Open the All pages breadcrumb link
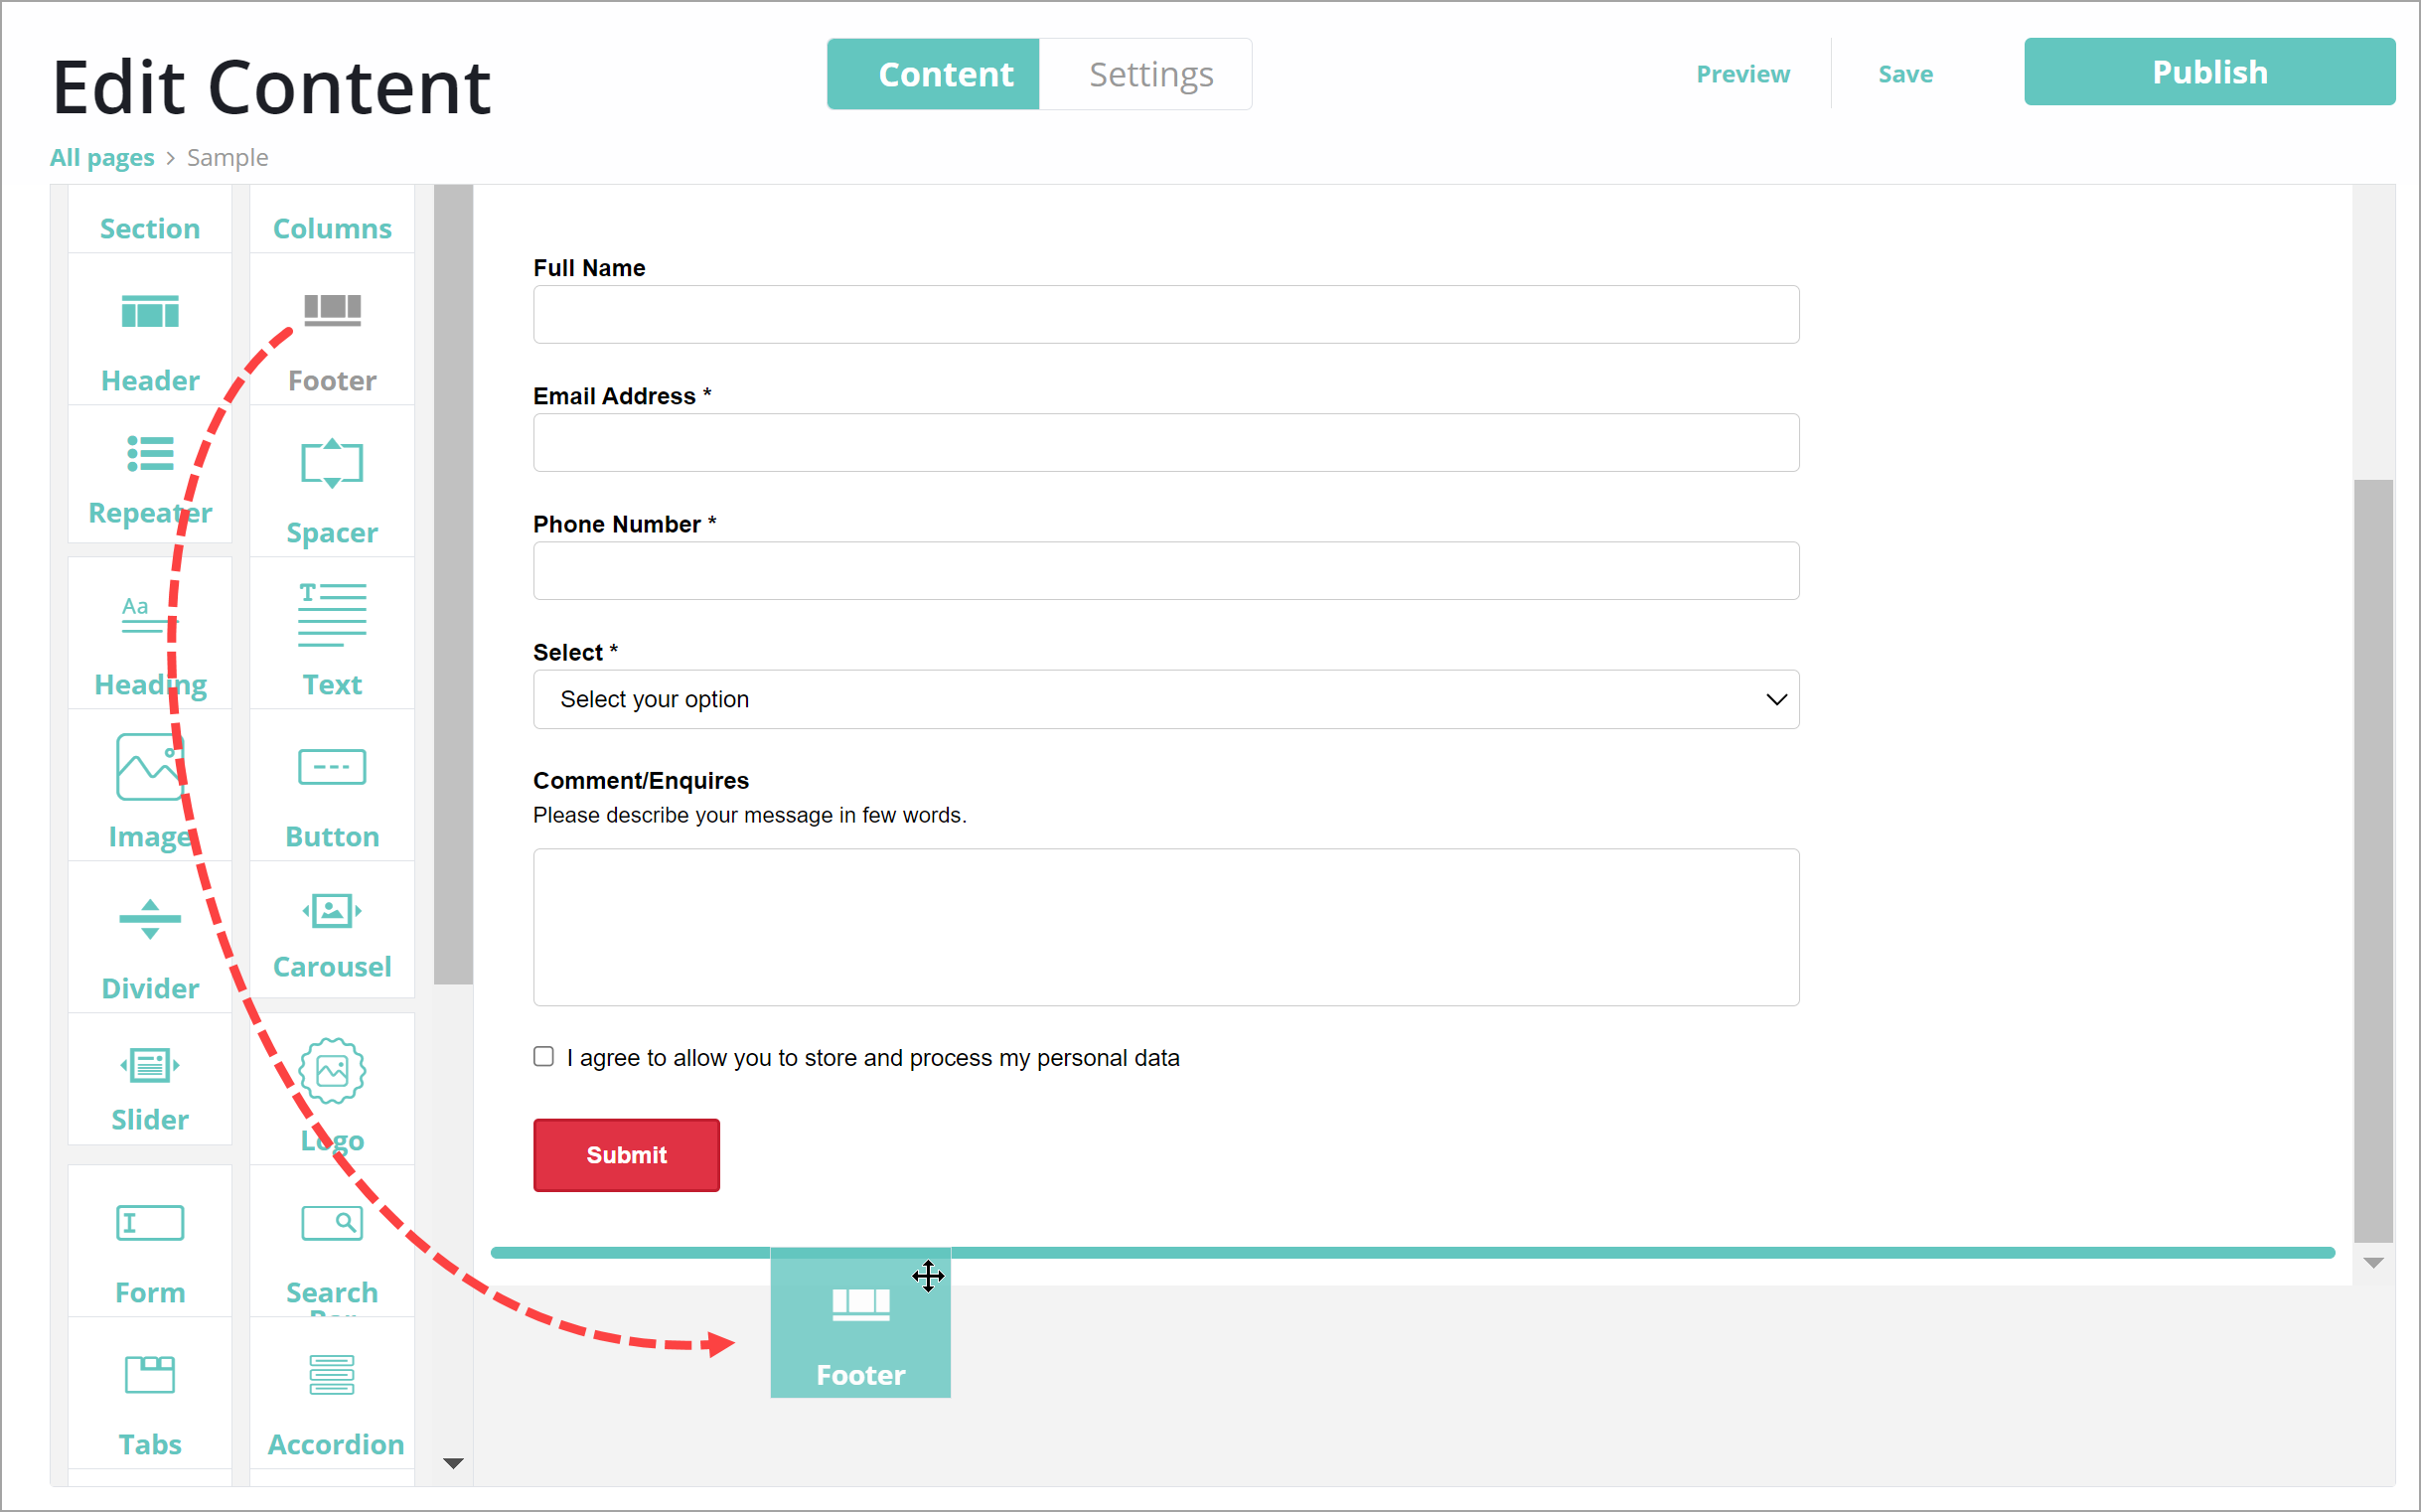This screenshot has height=1512, width=2421. 102,158
